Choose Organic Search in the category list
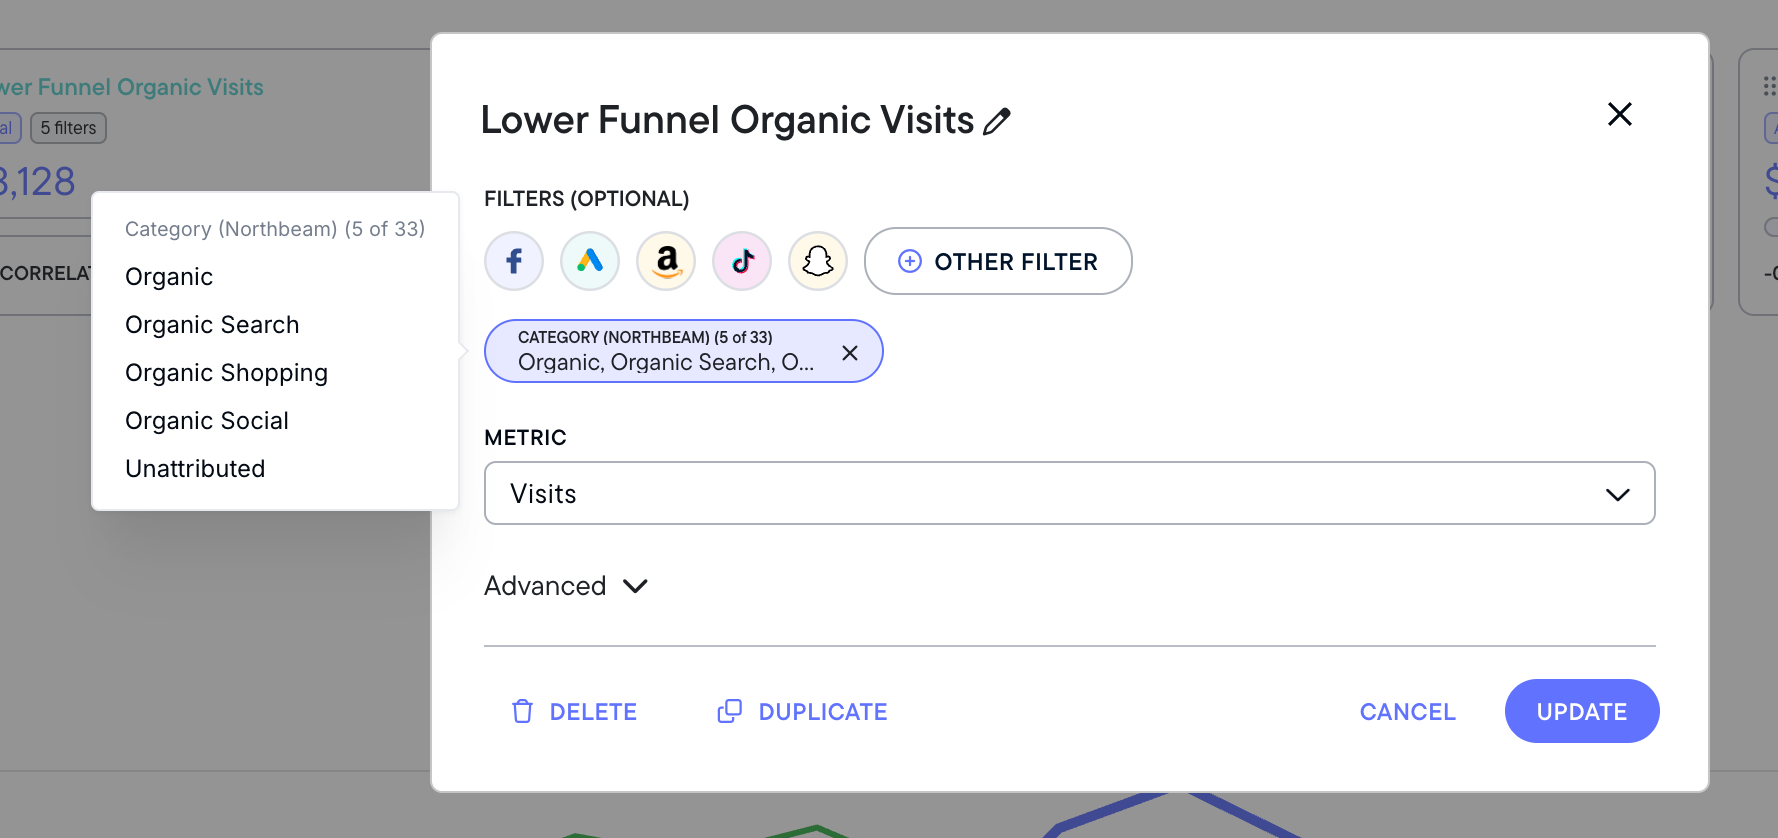1778x838 pixels. pos(212,325)
